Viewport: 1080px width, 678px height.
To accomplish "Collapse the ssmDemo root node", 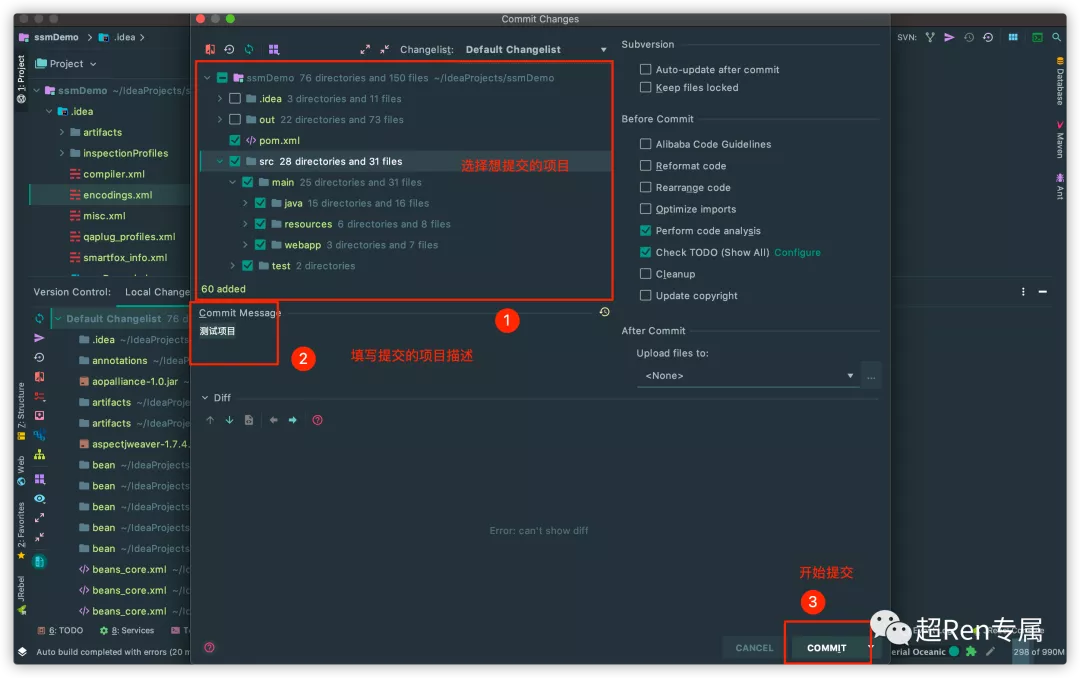I will click(207, 78).
